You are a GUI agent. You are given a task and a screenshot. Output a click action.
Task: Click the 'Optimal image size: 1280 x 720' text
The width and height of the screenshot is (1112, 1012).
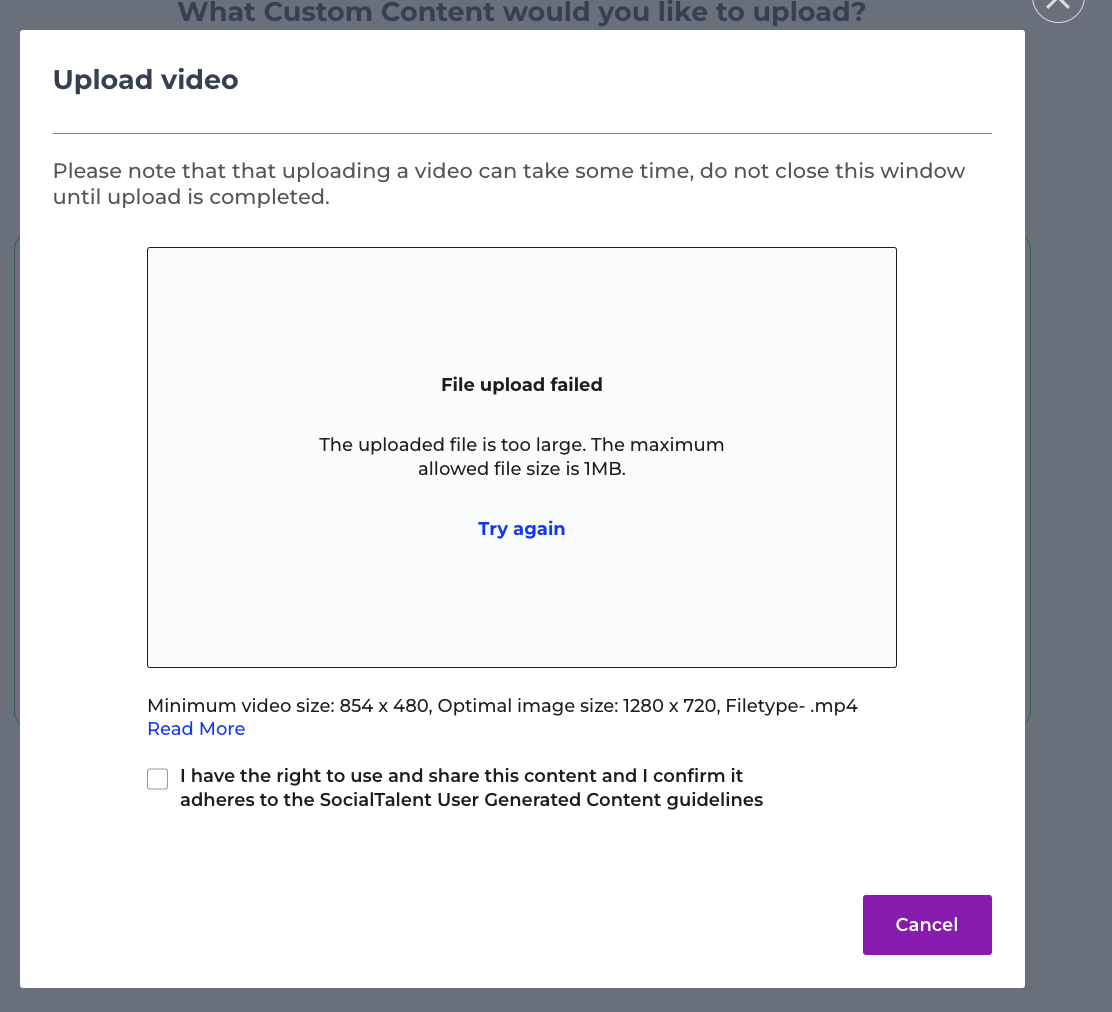[x=578, y=706]
